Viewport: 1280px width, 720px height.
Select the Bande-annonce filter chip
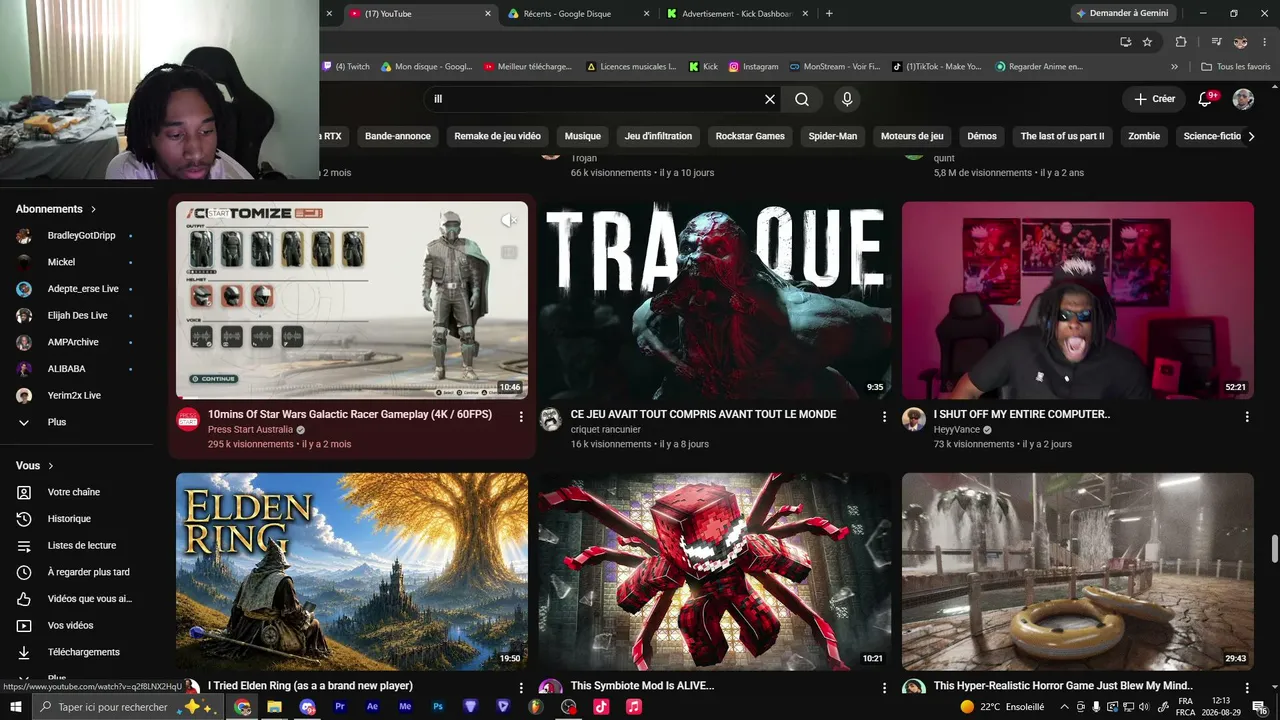pos(398,136)
